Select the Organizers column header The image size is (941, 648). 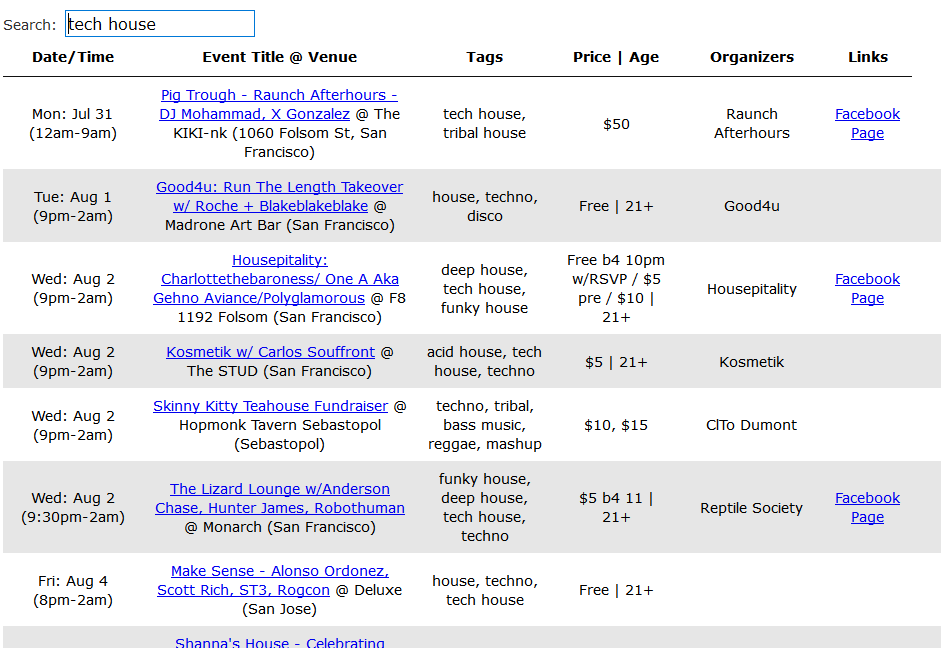(751, 57)
